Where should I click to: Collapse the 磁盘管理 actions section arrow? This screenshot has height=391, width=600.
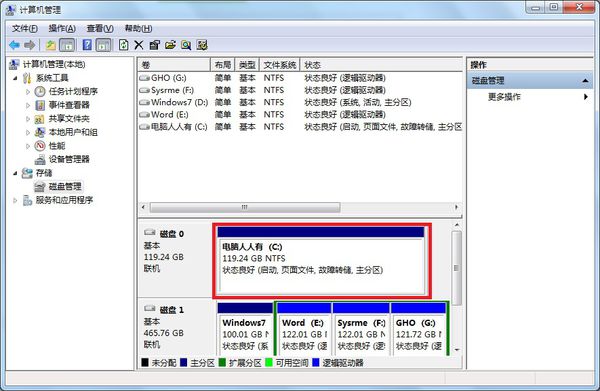coord(585,81)
